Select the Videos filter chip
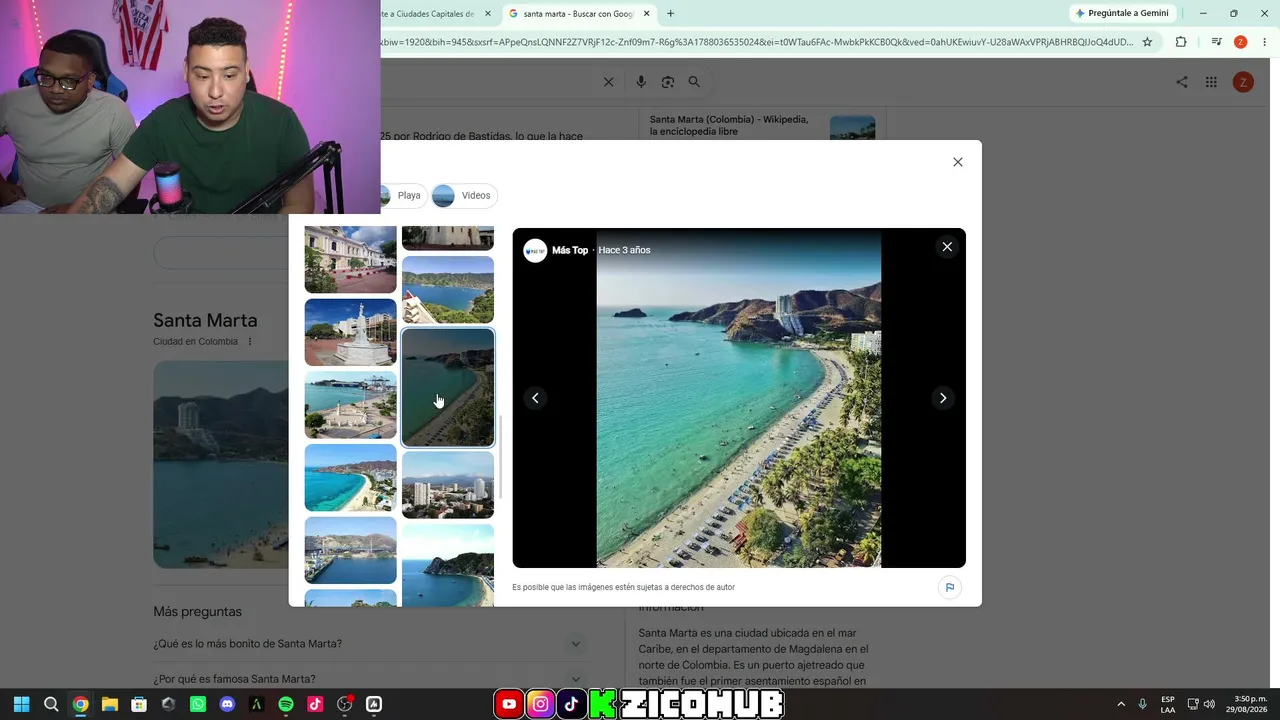 pos(465,195)
